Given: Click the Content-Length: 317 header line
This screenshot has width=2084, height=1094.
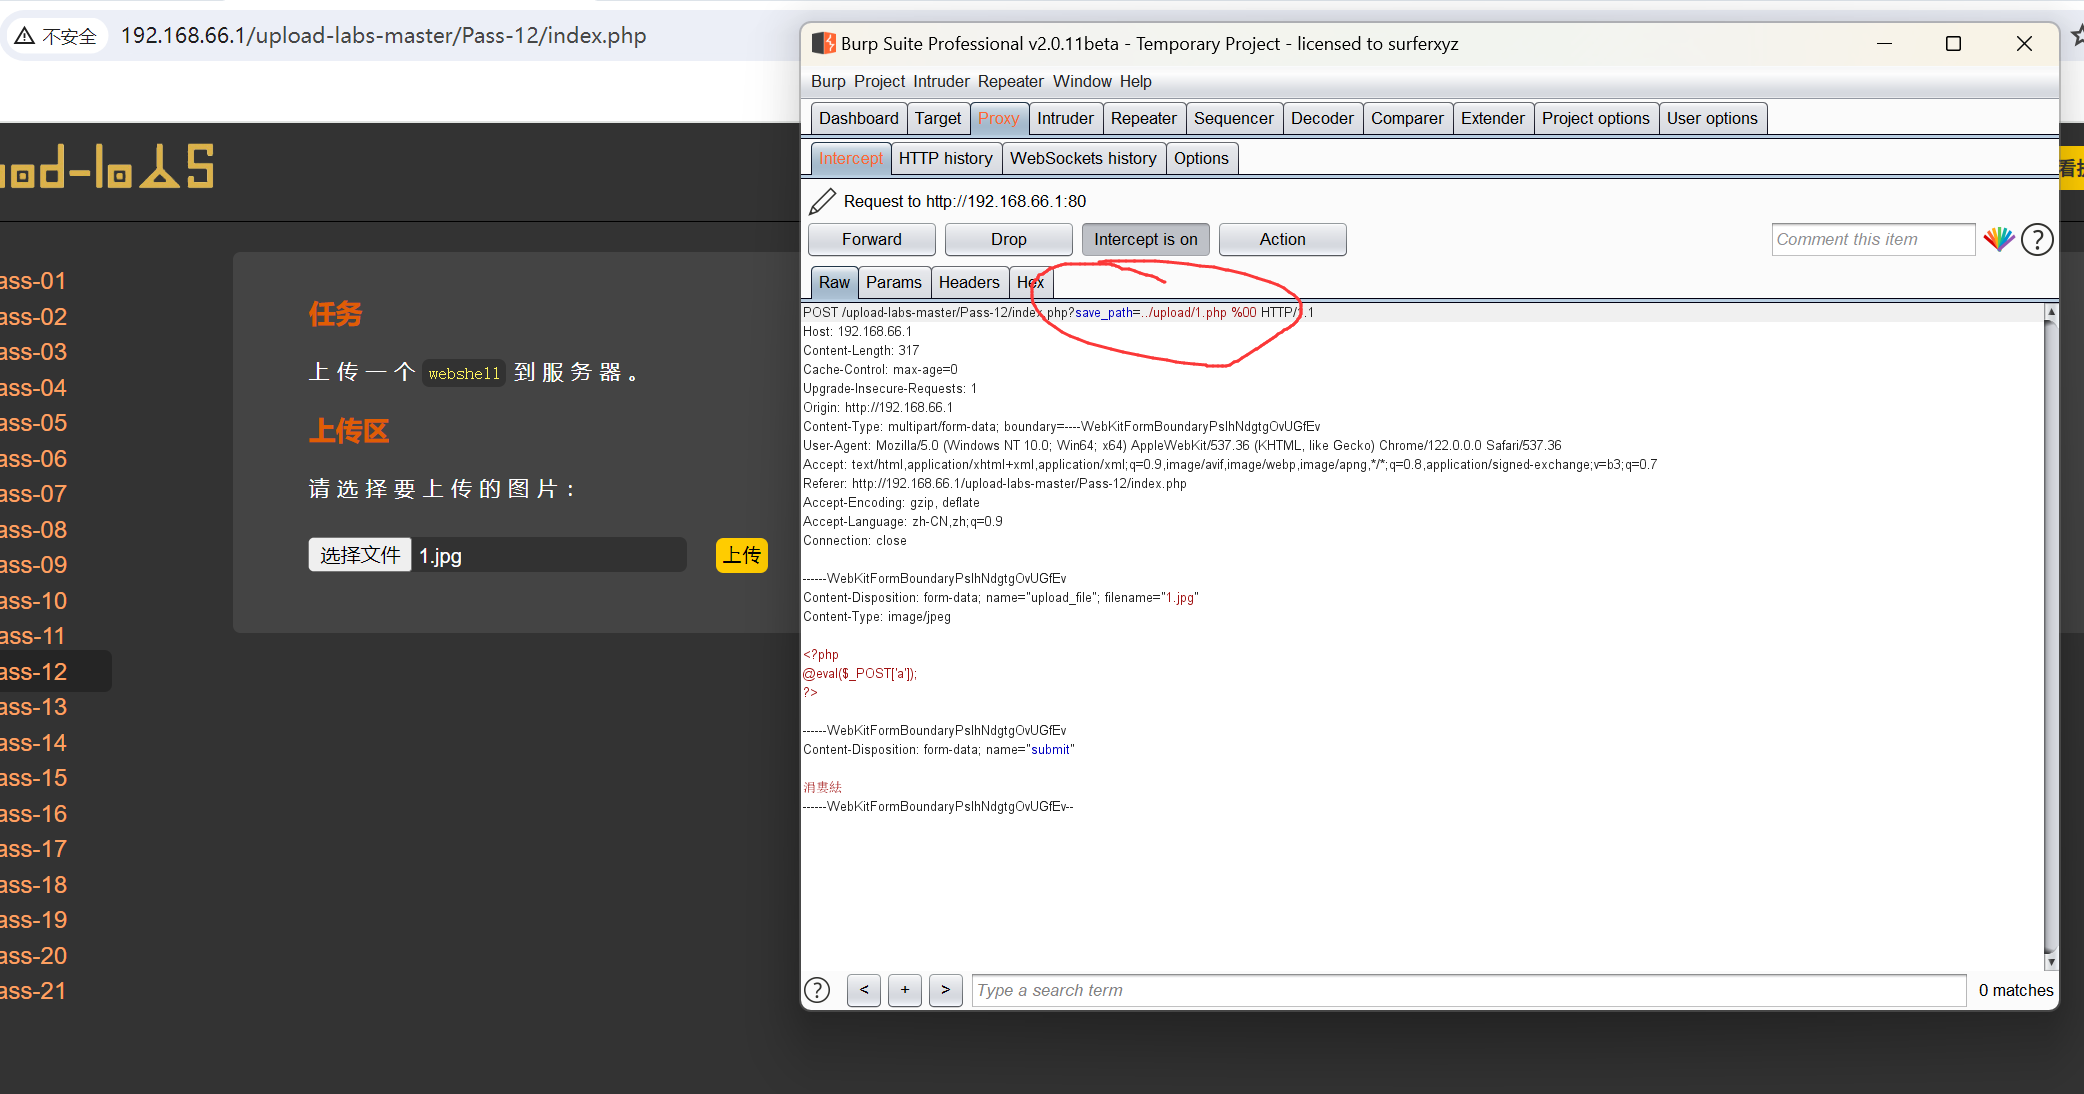Looking at the screenshot, I should tap(861, 351).
